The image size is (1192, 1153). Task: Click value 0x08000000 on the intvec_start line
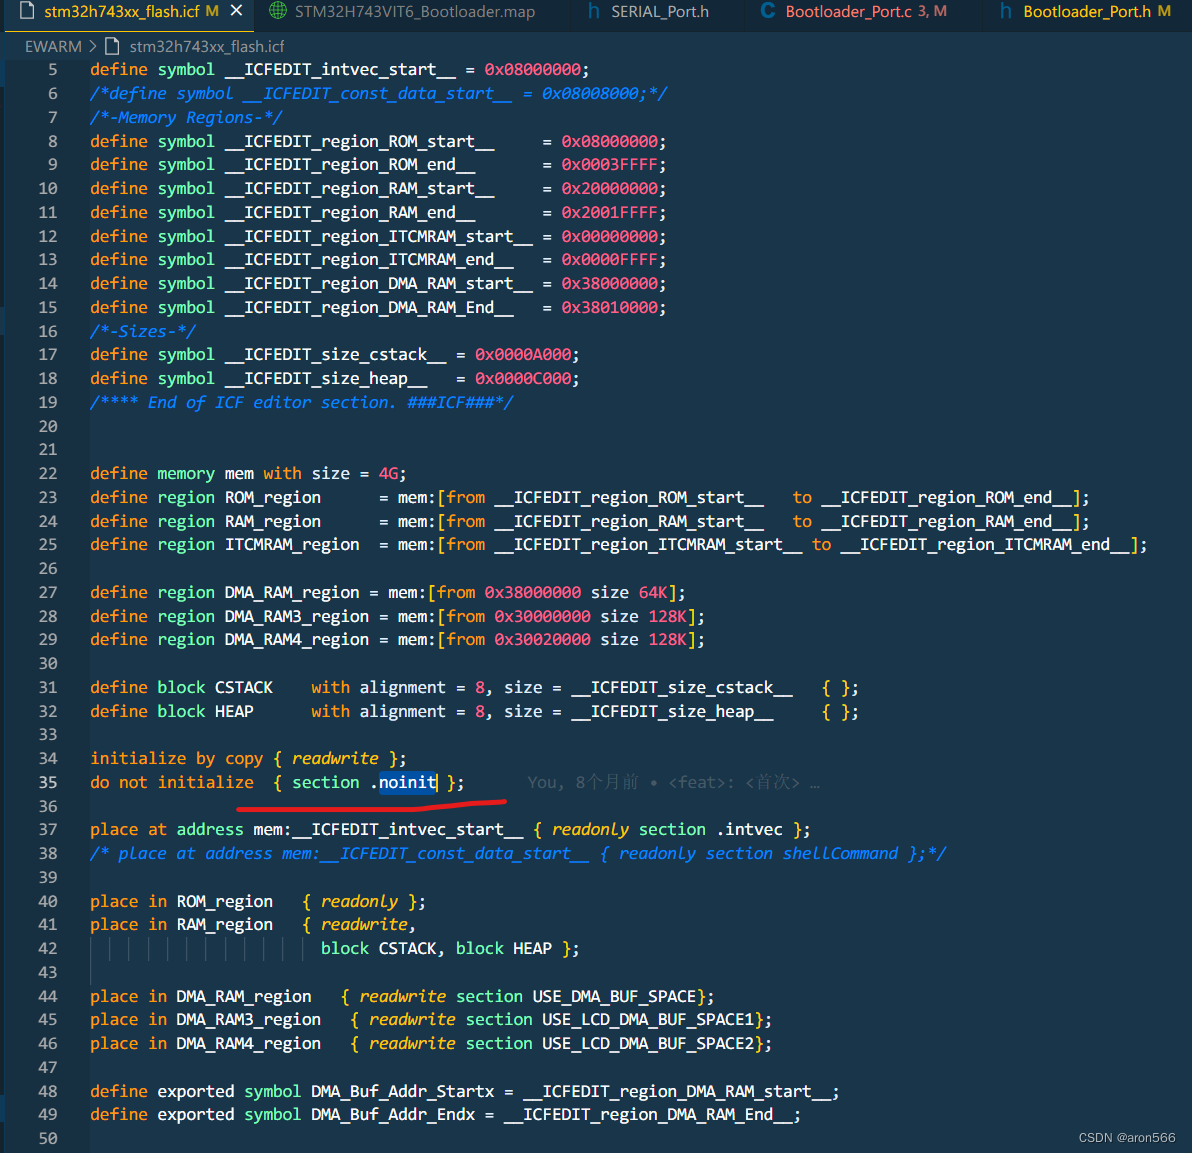tap(533, 70)
